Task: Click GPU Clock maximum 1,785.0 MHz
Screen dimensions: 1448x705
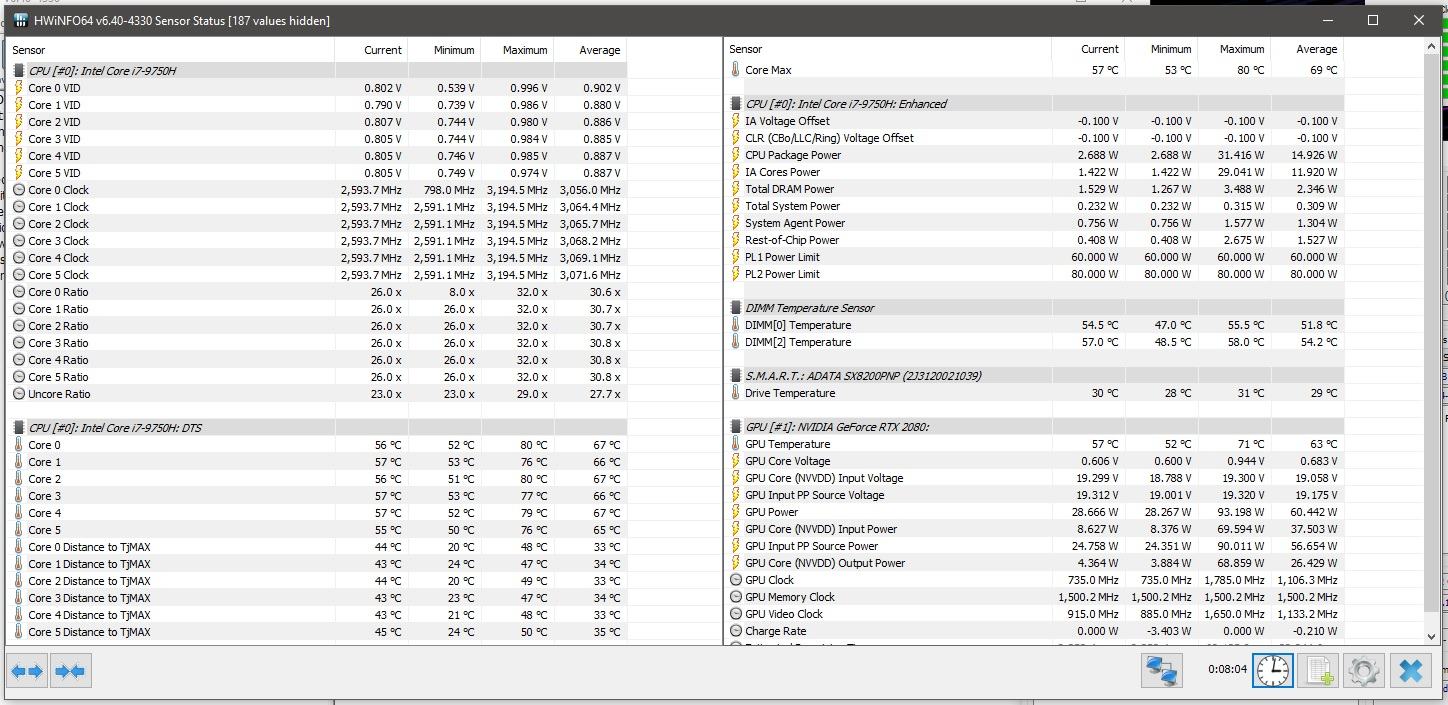Action: 1234,580
